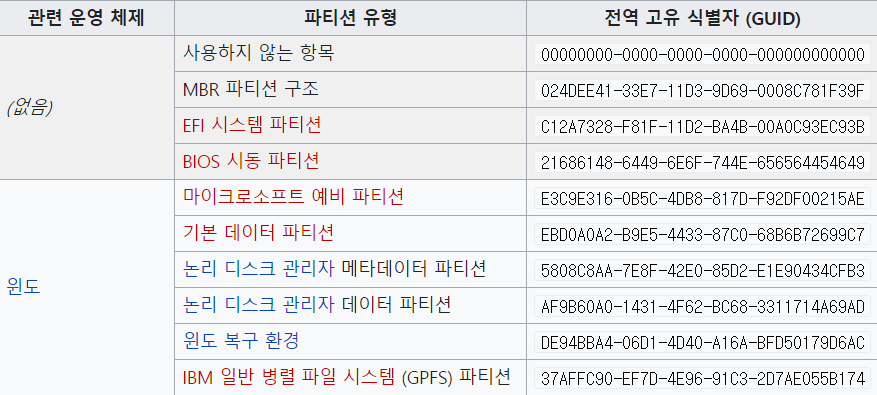Open 논리 디스크 관리자 link in 데이터 파티션 row
The height and width of the screenshot is (395, 877).
(x=258, y=305)
